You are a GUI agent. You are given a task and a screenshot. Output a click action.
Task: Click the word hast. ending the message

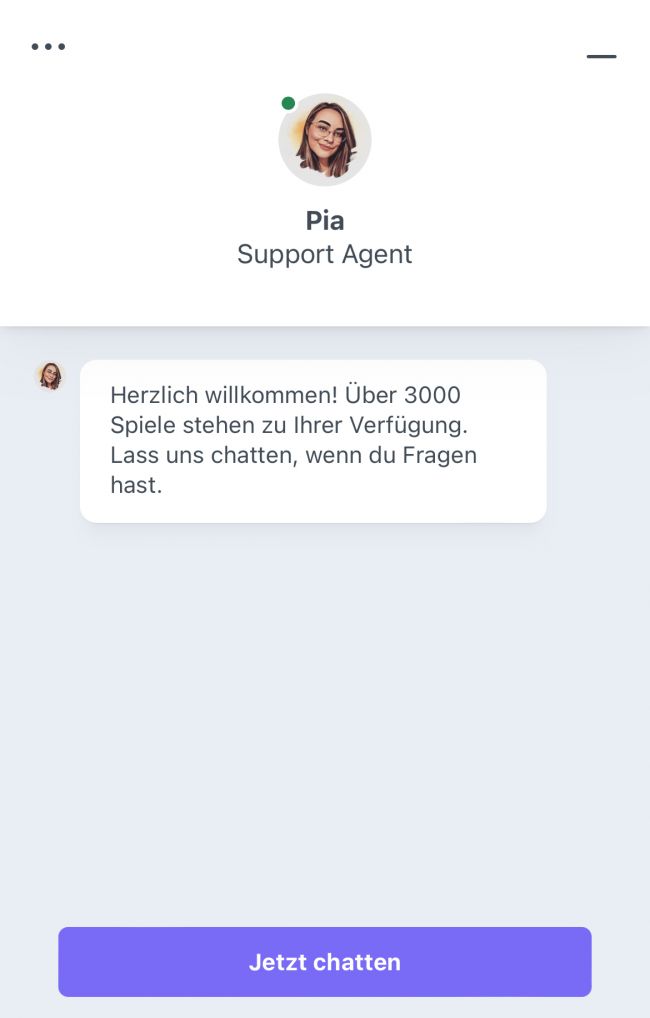point(136,487)
